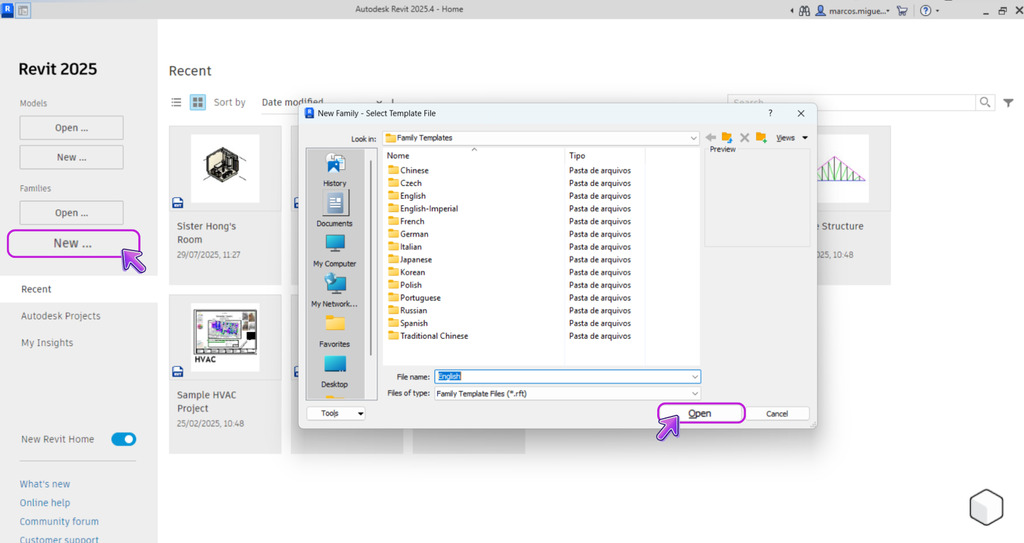Click the Revit application logo icon

click(7, 10)
